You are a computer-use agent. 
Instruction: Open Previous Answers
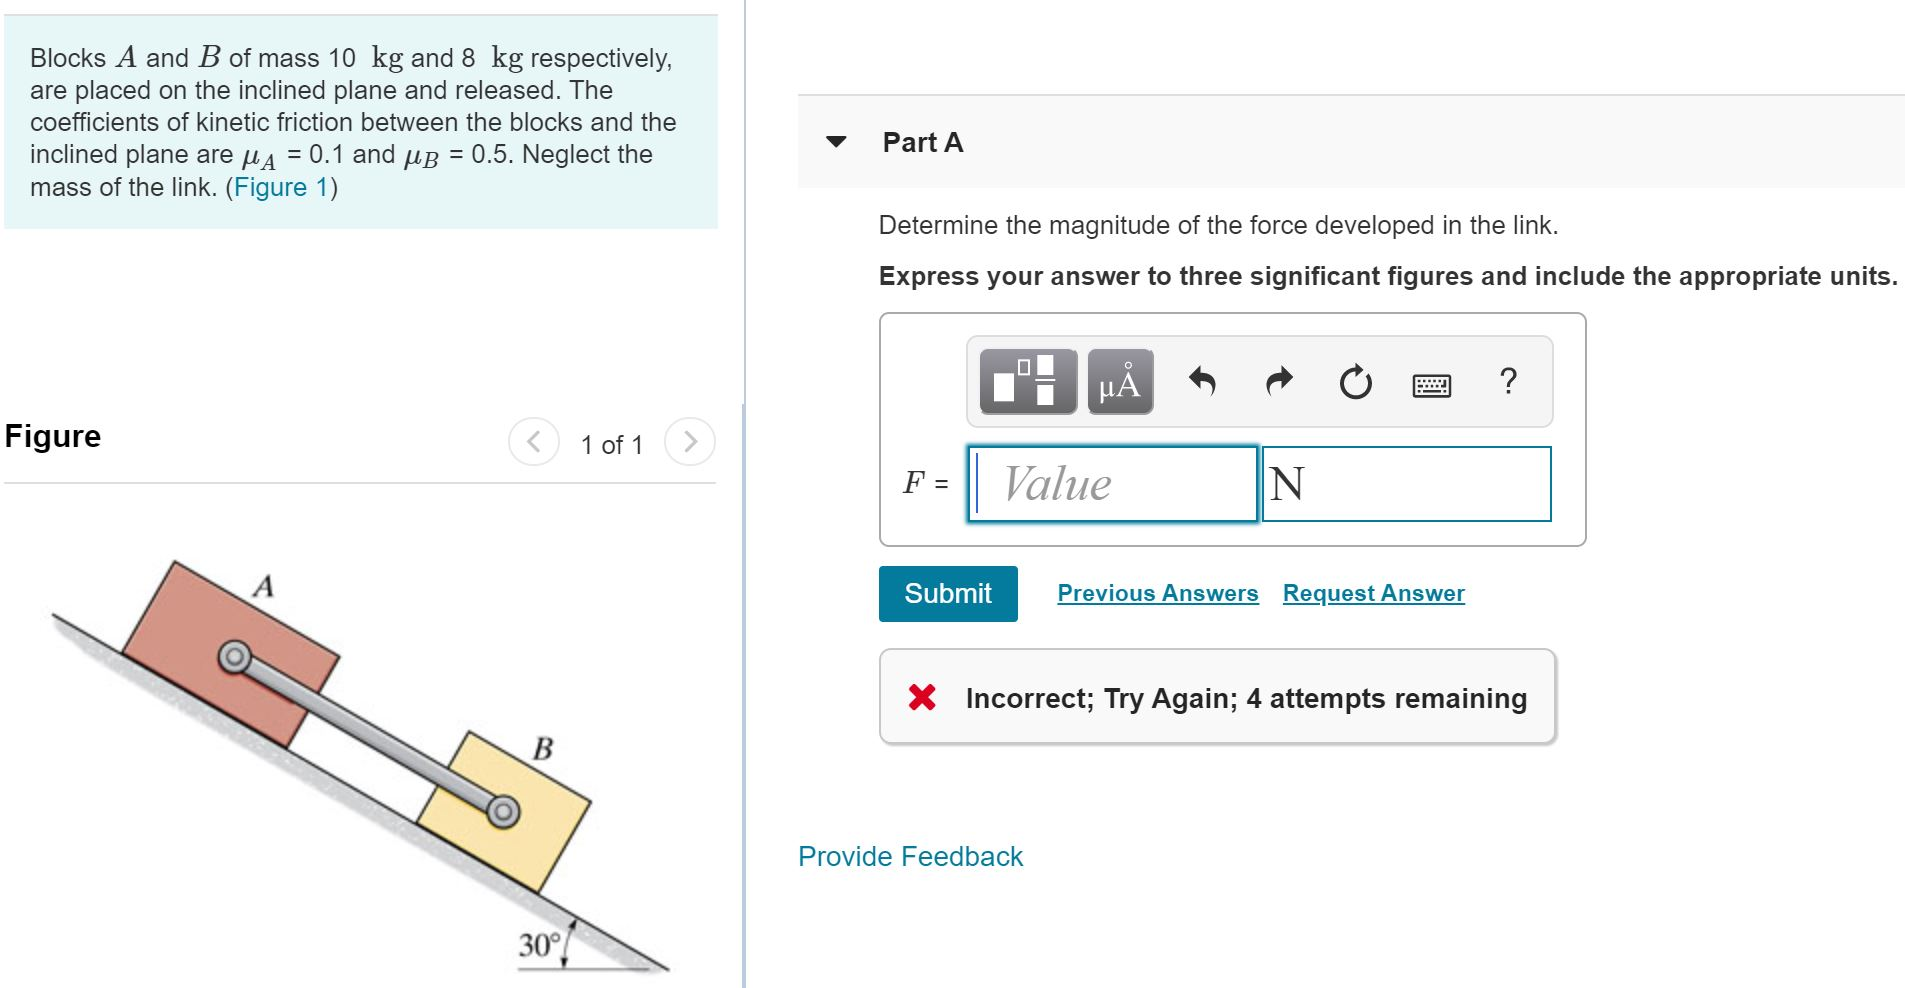click(x=1157, y=592)
